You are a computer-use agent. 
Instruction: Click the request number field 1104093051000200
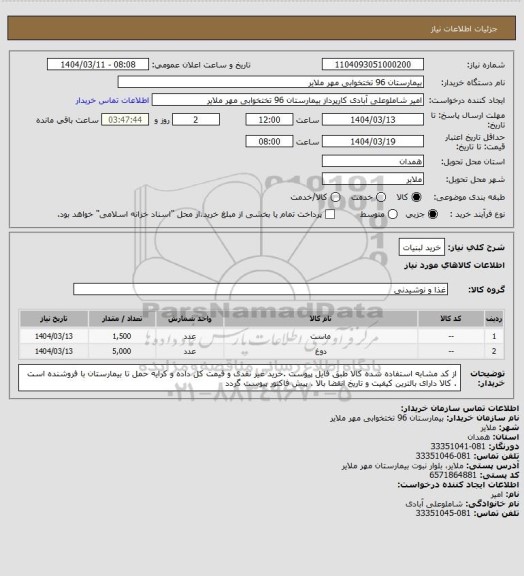[x=373, y=64]
